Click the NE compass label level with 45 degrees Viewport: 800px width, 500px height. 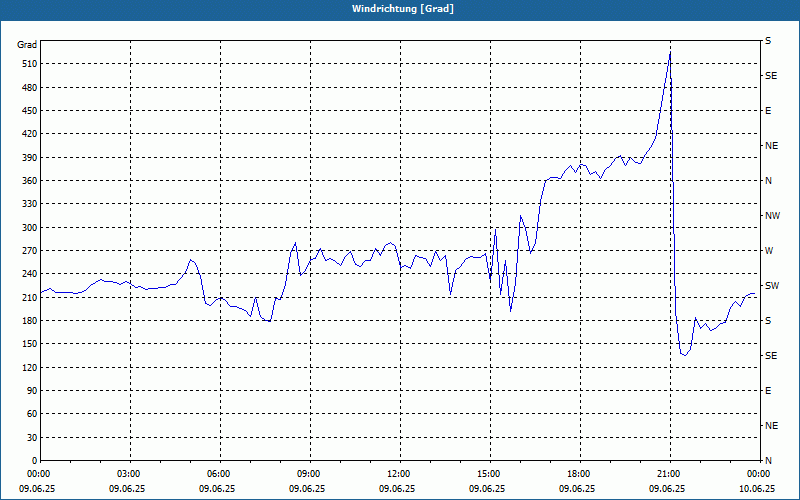click(771, 426)
